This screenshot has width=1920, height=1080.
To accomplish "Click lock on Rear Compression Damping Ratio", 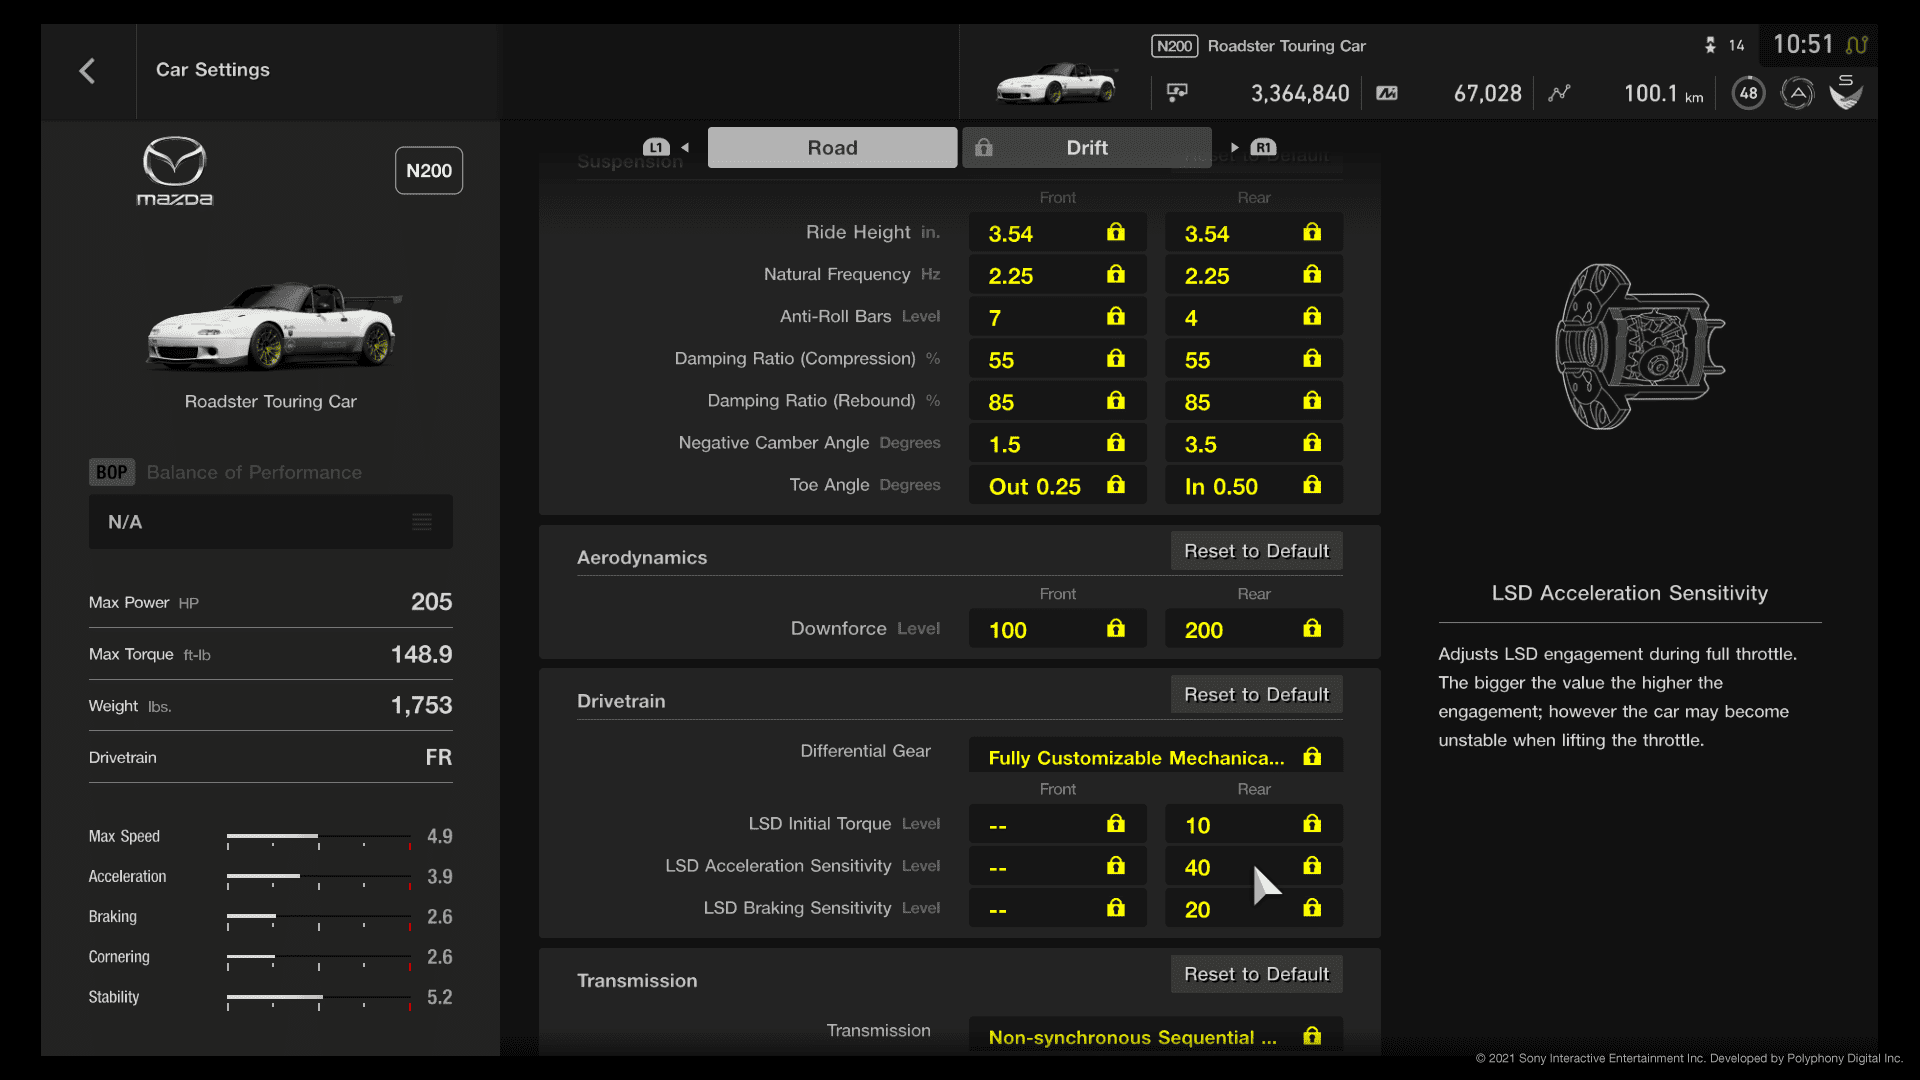I will [x=1312, y=359].
